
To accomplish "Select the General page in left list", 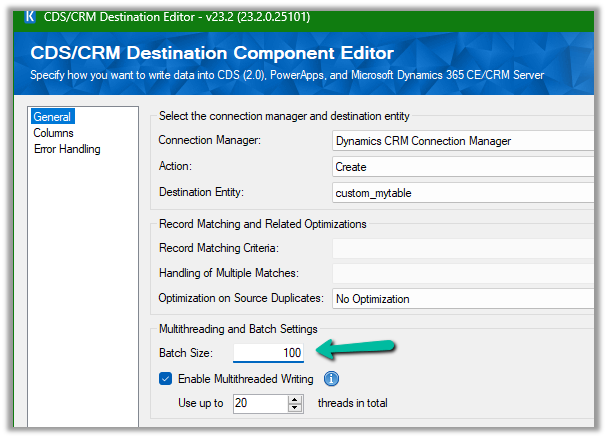I will tap(52, 117).
